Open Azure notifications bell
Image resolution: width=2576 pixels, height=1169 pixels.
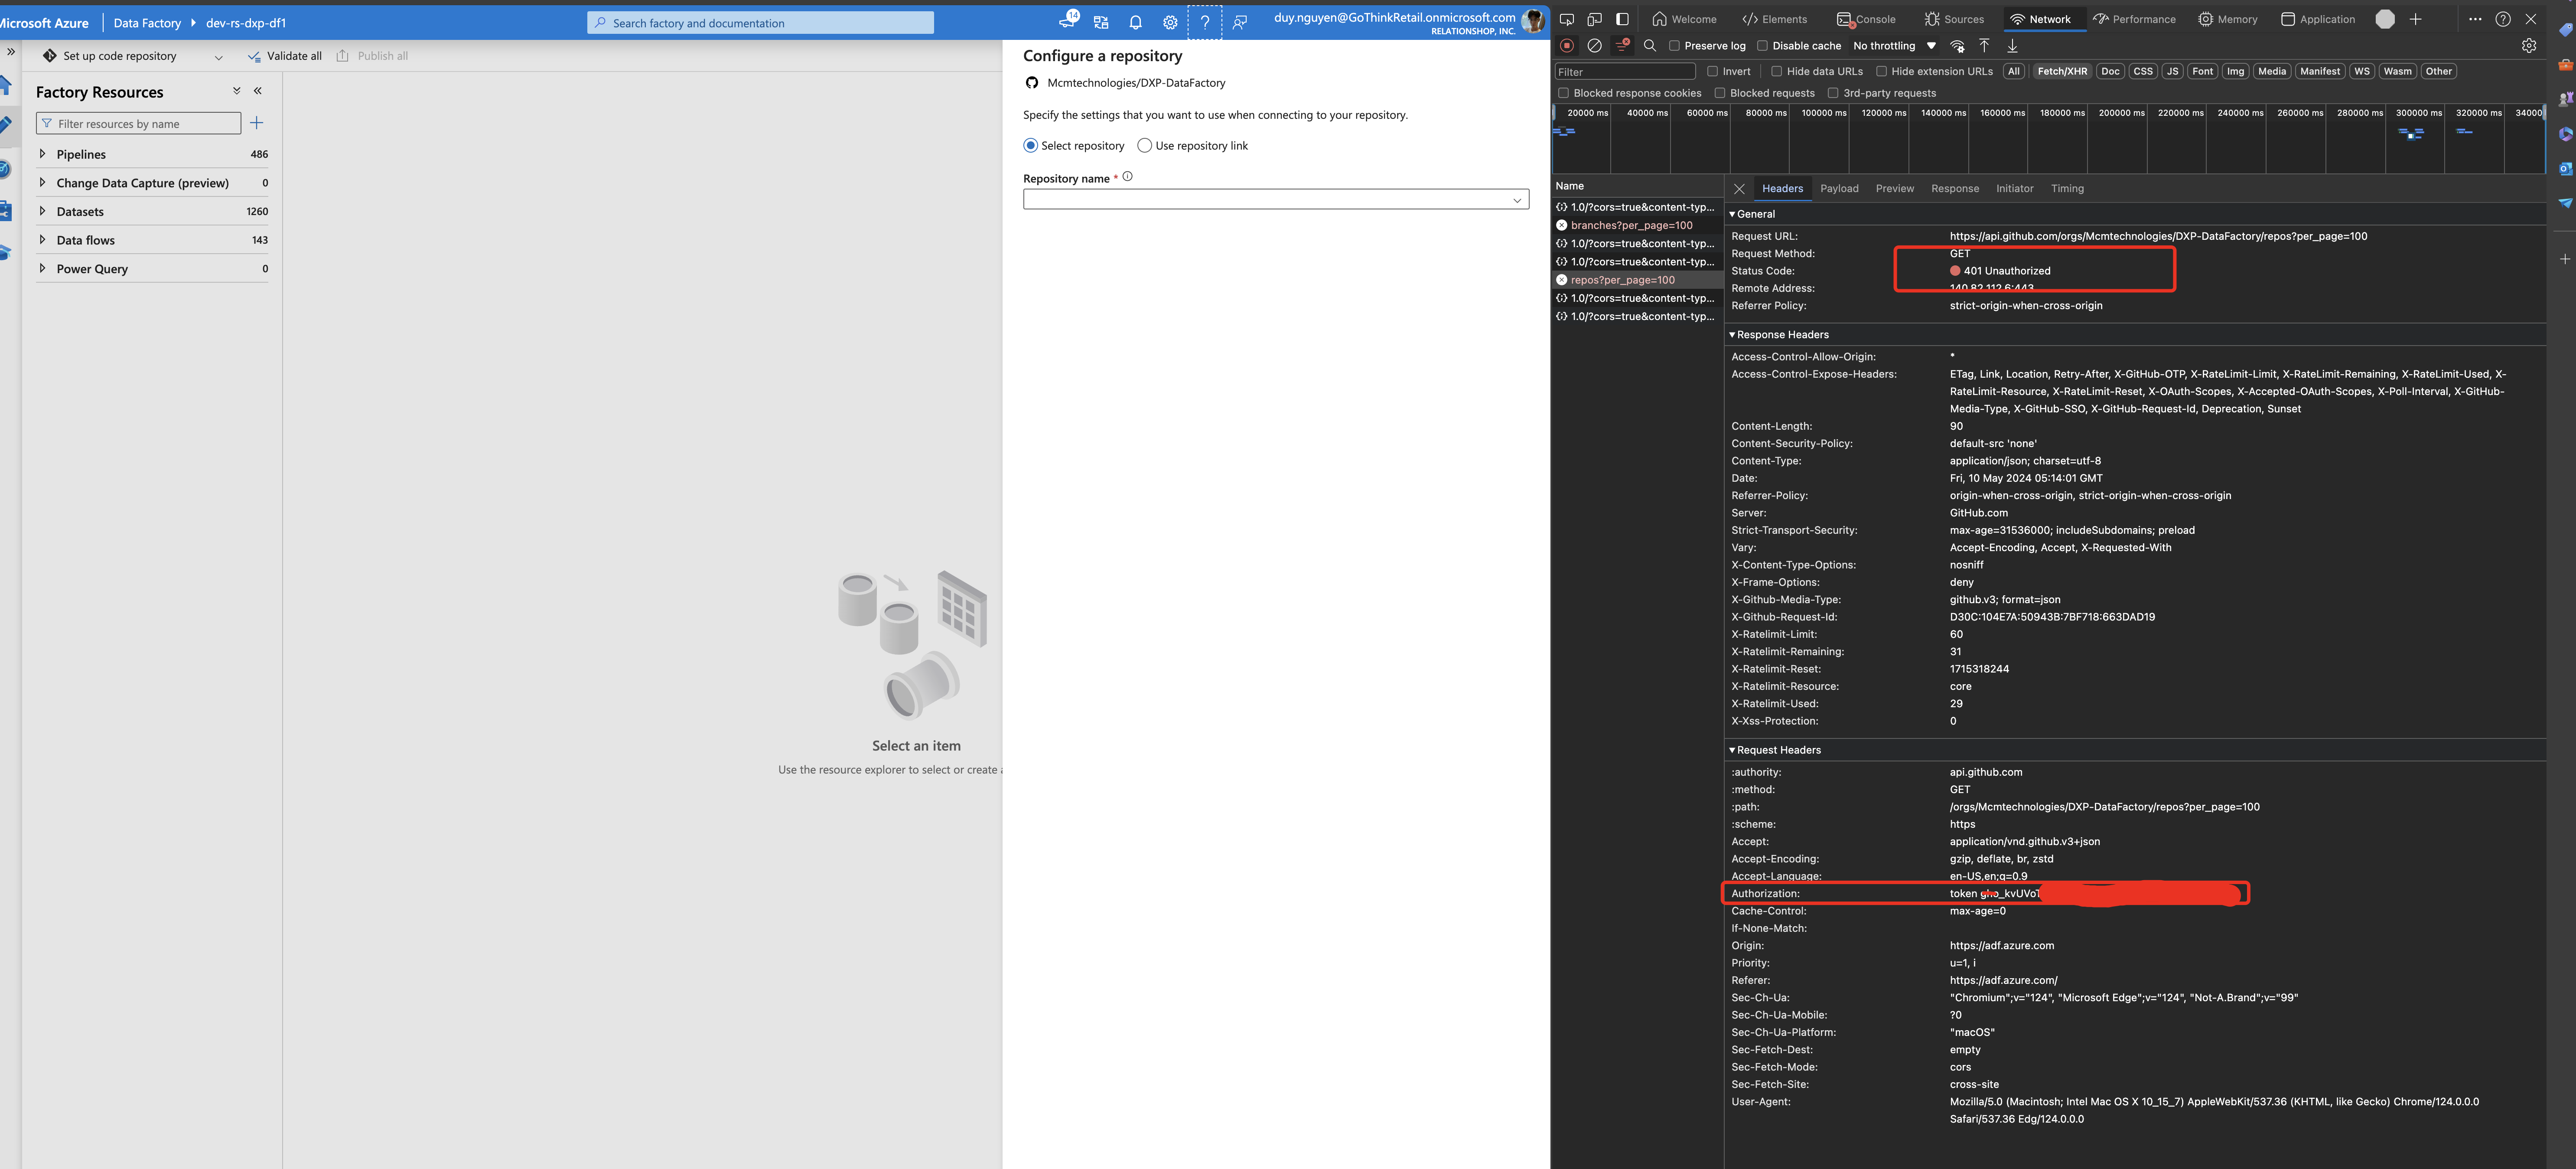click(x=1135, y=23)
